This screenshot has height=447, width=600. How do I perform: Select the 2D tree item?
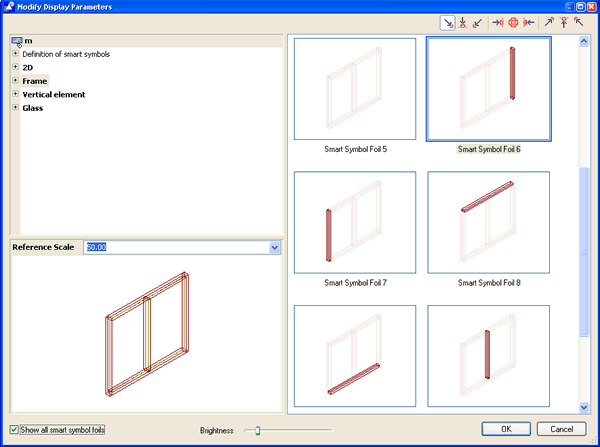[28, 68]
